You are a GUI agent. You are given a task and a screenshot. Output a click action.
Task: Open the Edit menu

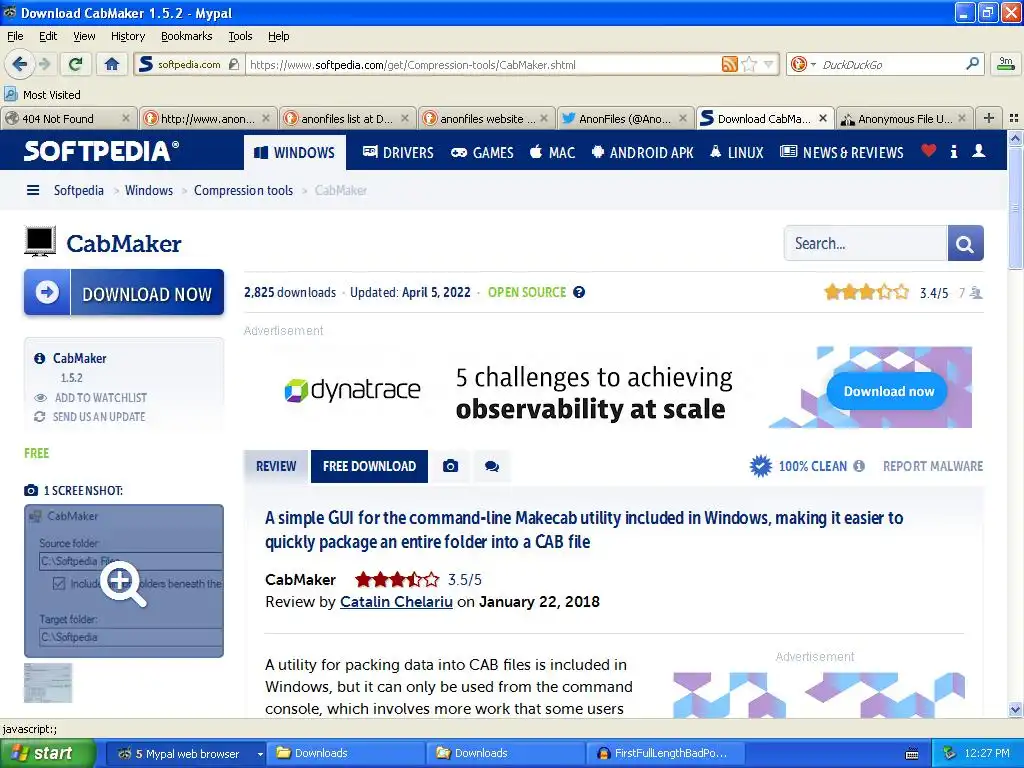click(48, 36)
